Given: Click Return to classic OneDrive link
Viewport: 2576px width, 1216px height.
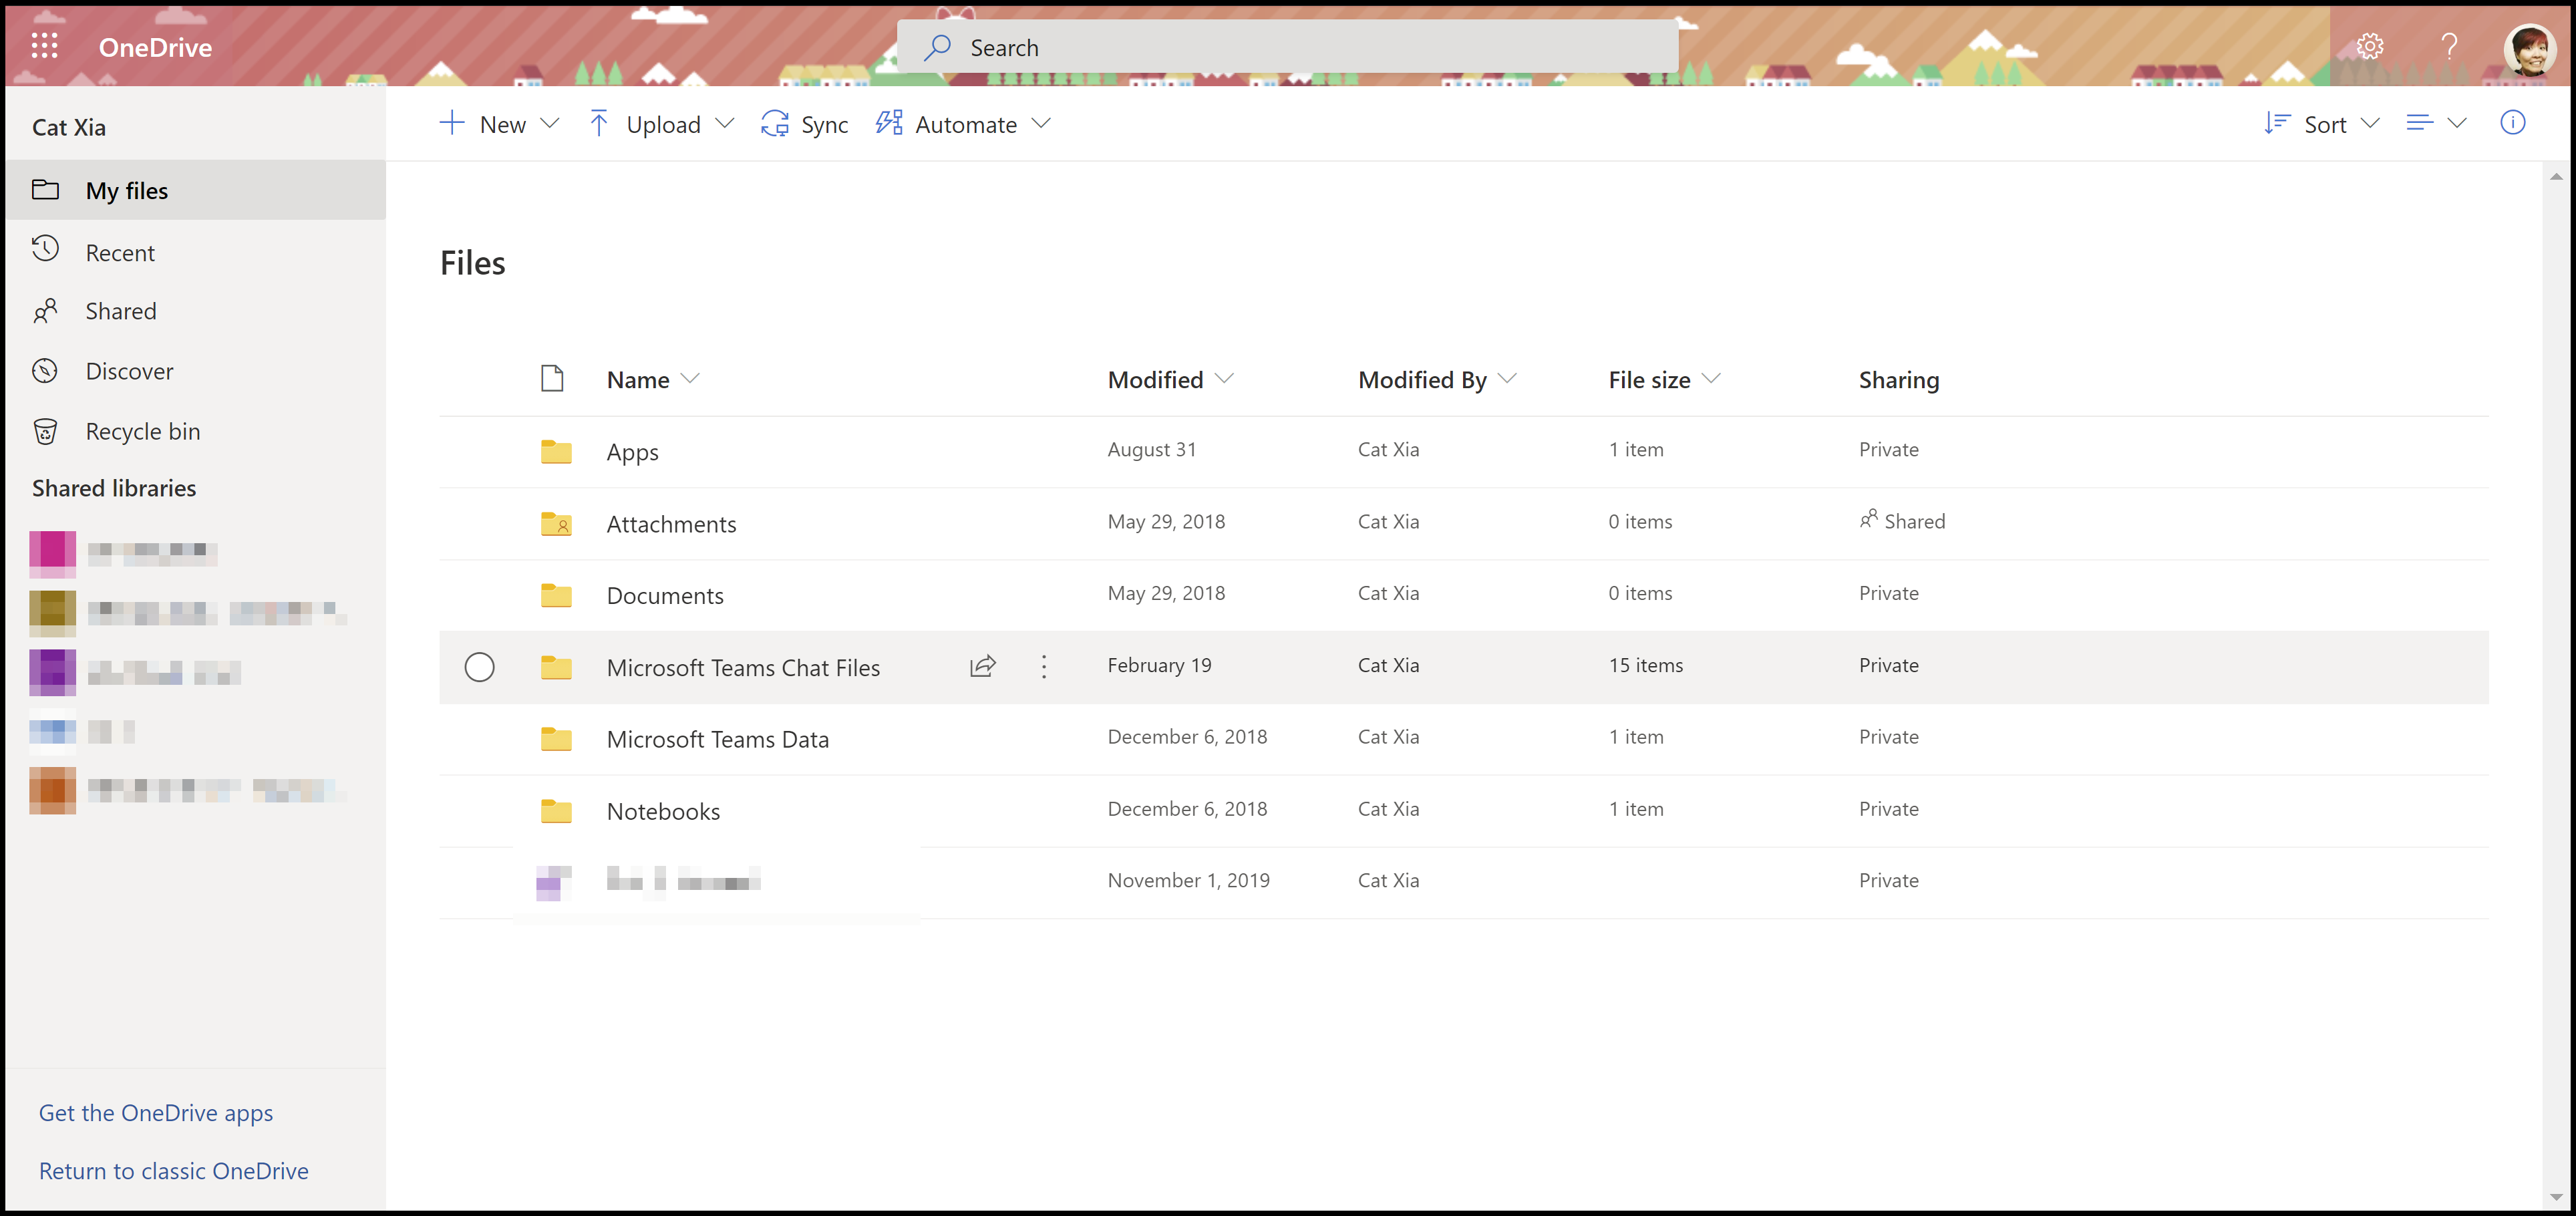Looking at the screenshot, I should click(x=173, y=1171).
